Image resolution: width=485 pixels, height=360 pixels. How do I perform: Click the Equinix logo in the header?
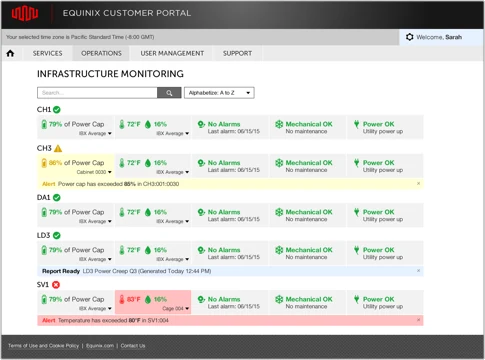point(25,13)
